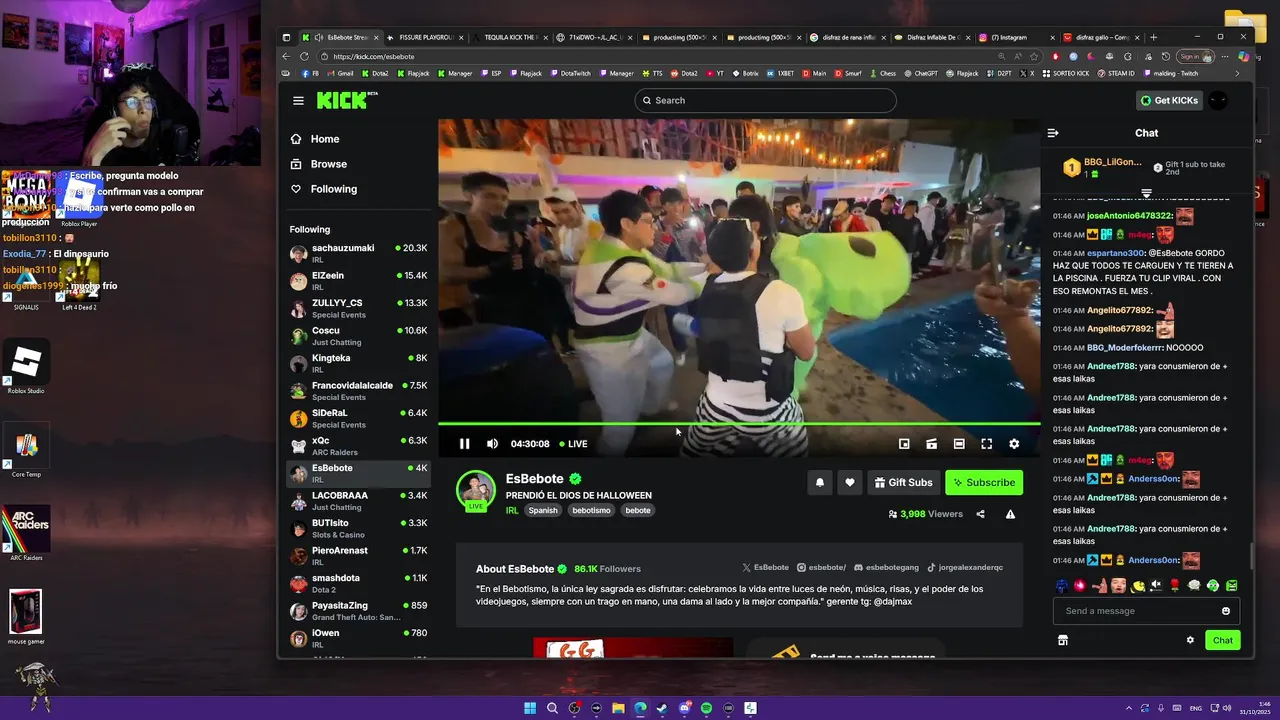Open Browse in Kick sidebar
This screenshot has height=720, width=1280.
pos(329,164)
